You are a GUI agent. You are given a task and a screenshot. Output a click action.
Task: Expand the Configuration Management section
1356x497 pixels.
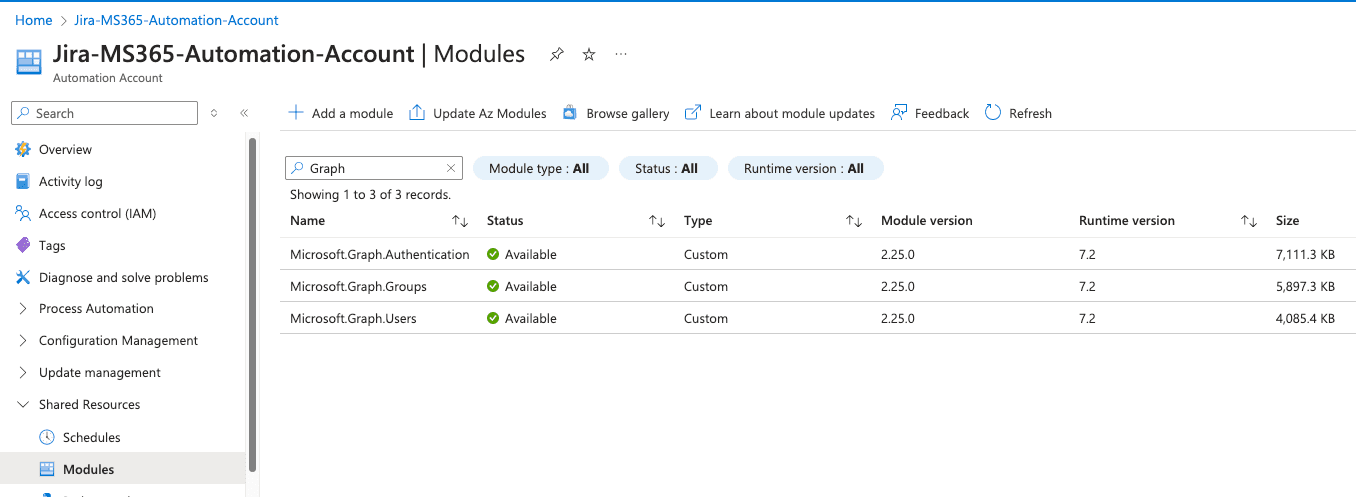[x=23, y=341]
